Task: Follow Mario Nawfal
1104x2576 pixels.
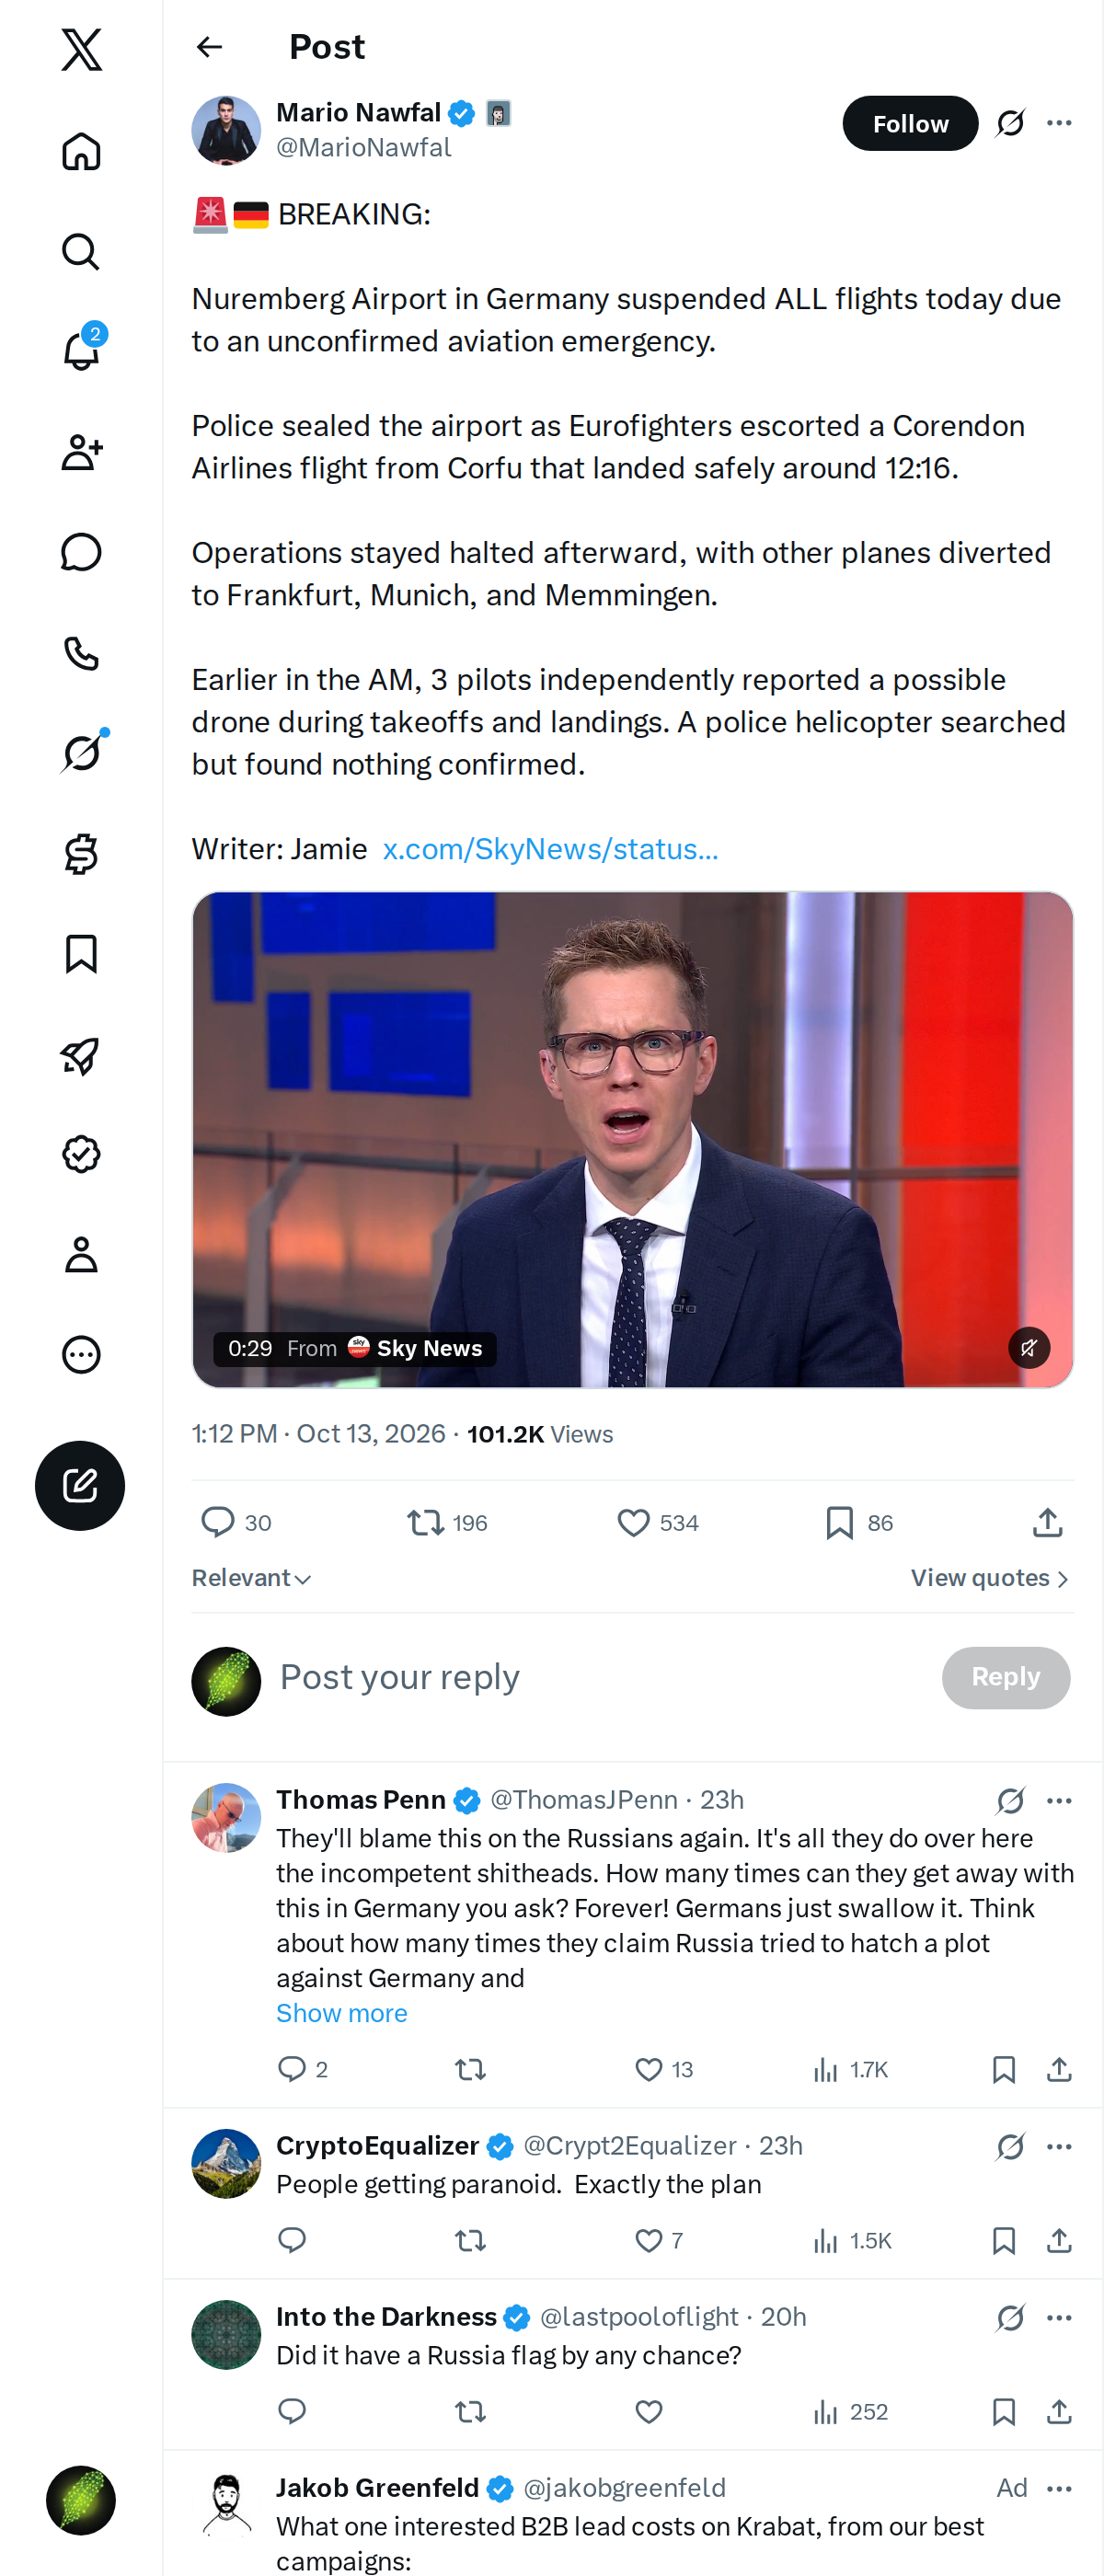Action: click(x=910, y=123)
